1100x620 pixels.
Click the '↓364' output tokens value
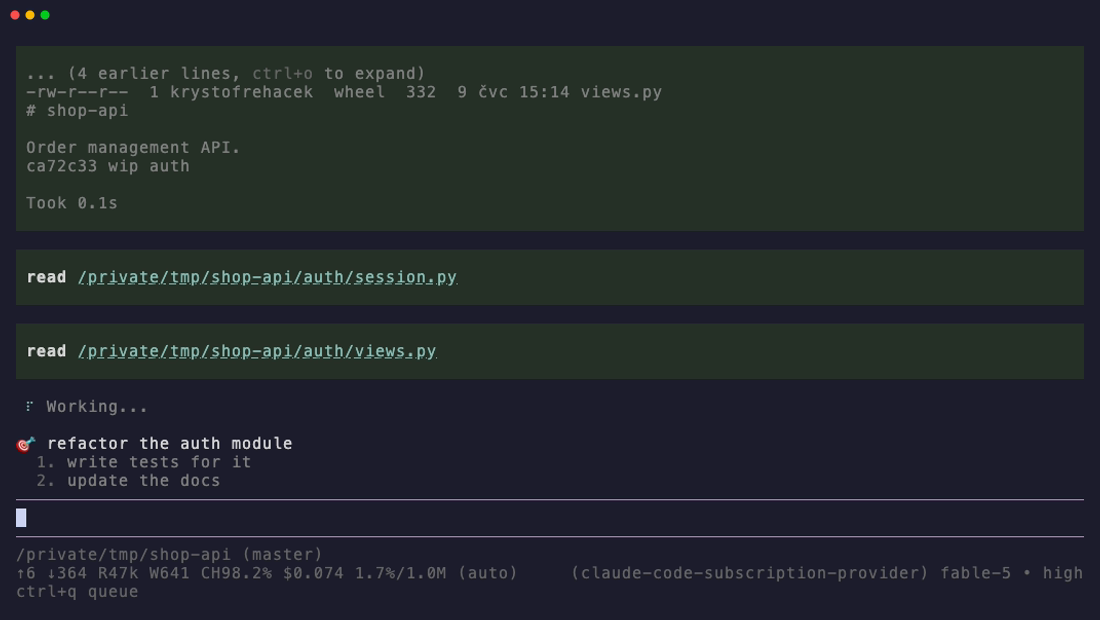(x=67, y=573)
